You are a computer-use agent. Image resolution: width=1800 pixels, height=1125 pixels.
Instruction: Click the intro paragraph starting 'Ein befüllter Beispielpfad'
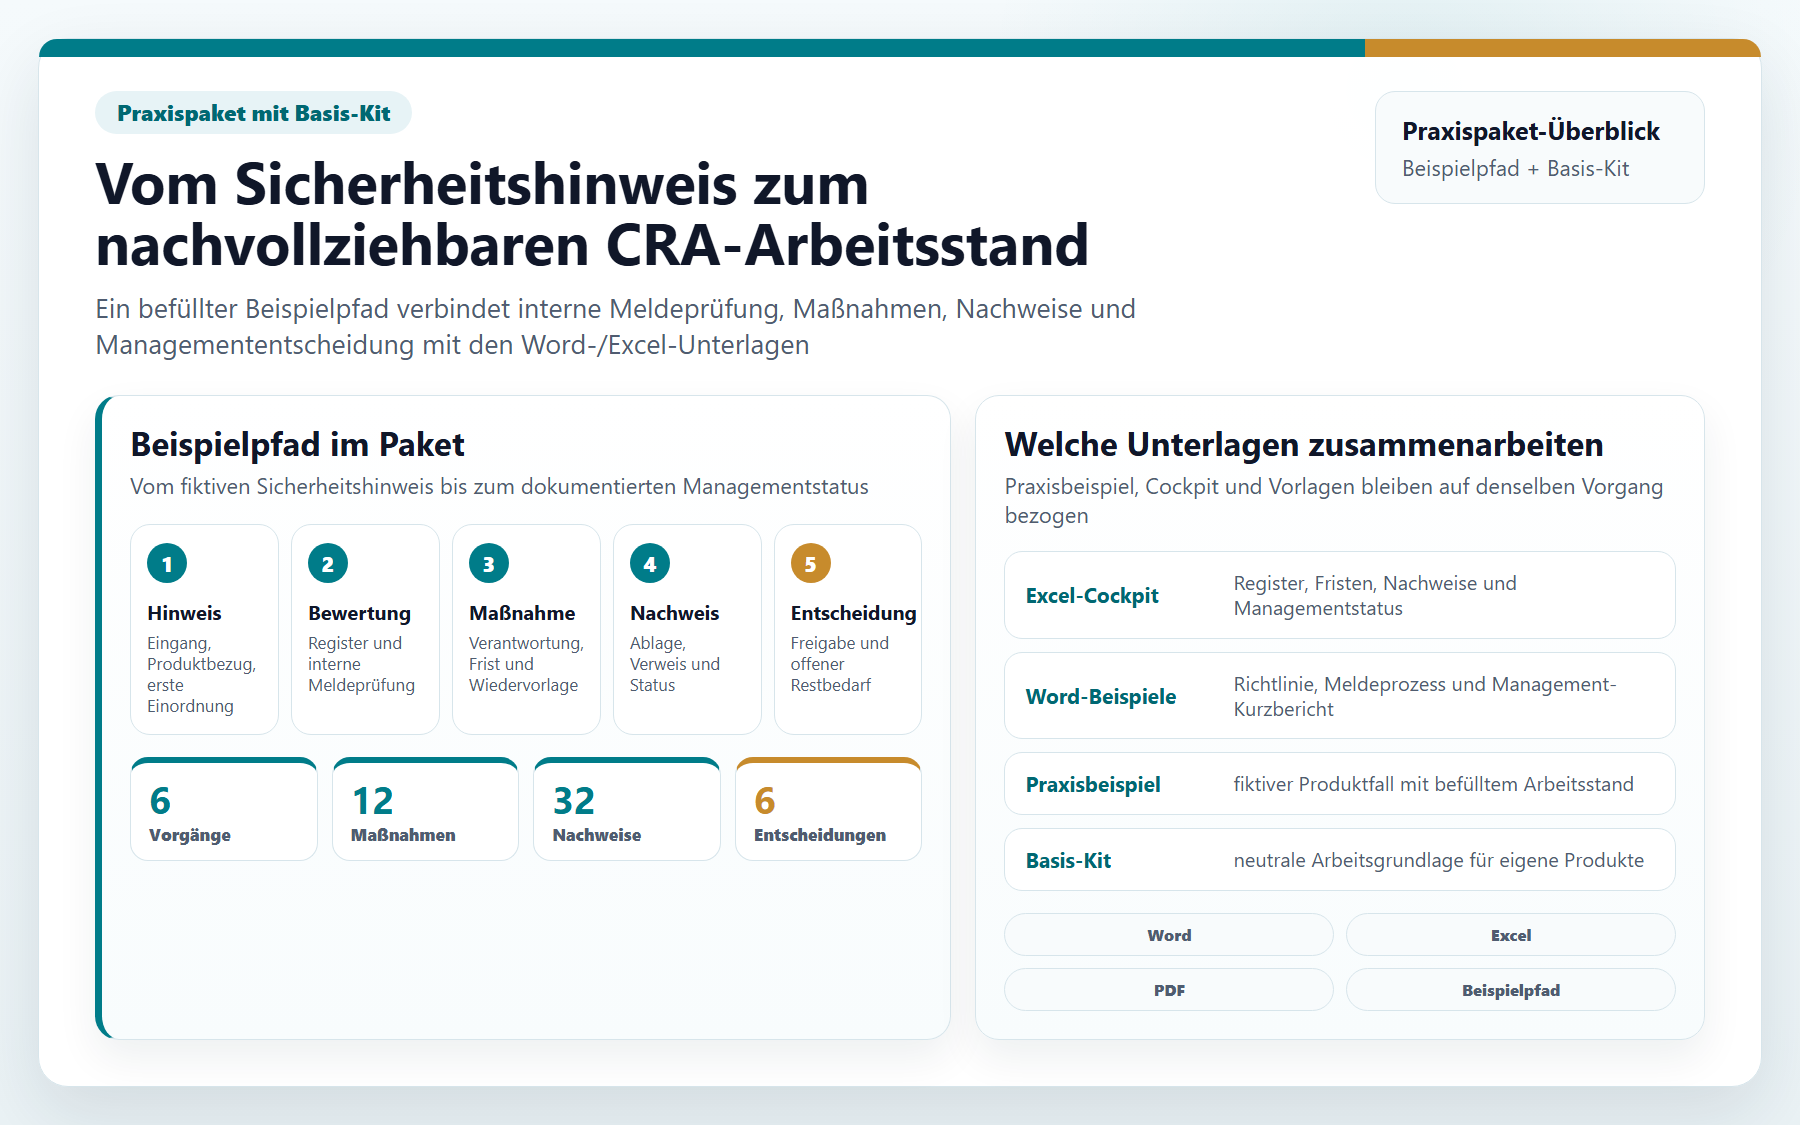(x=615, y=327)
